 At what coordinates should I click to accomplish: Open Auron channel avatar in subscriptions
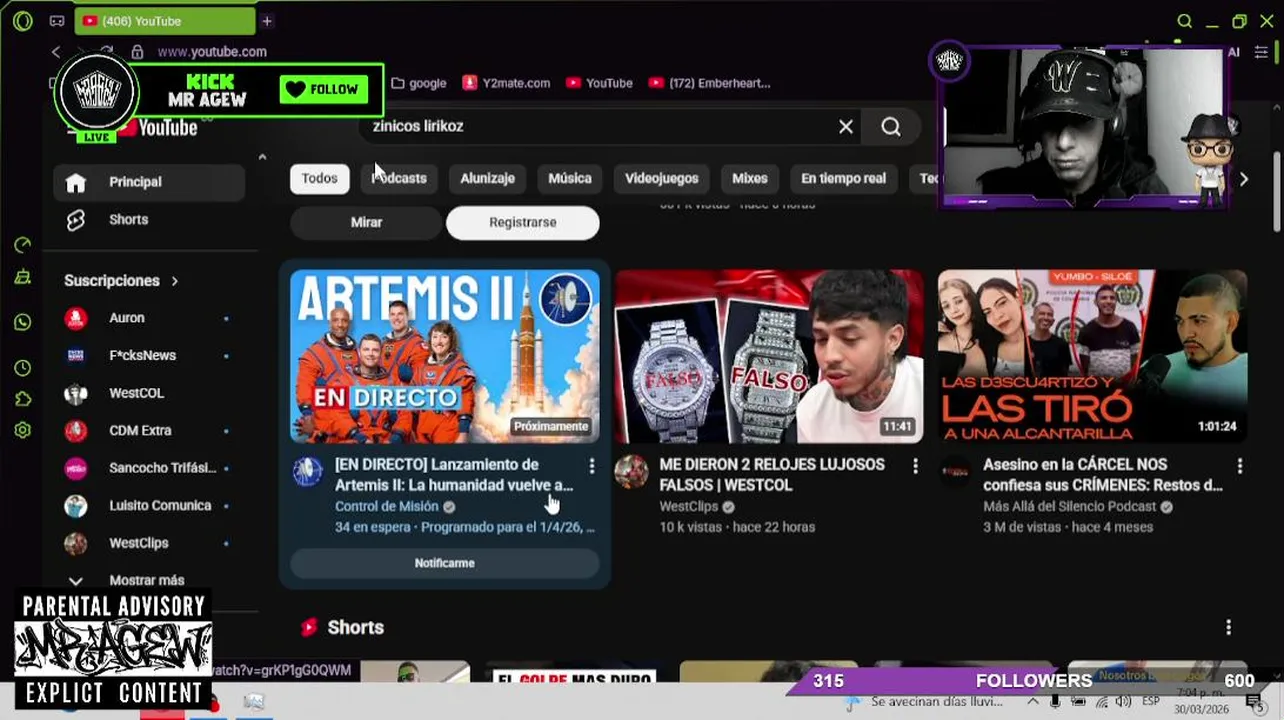coord(76,318)
